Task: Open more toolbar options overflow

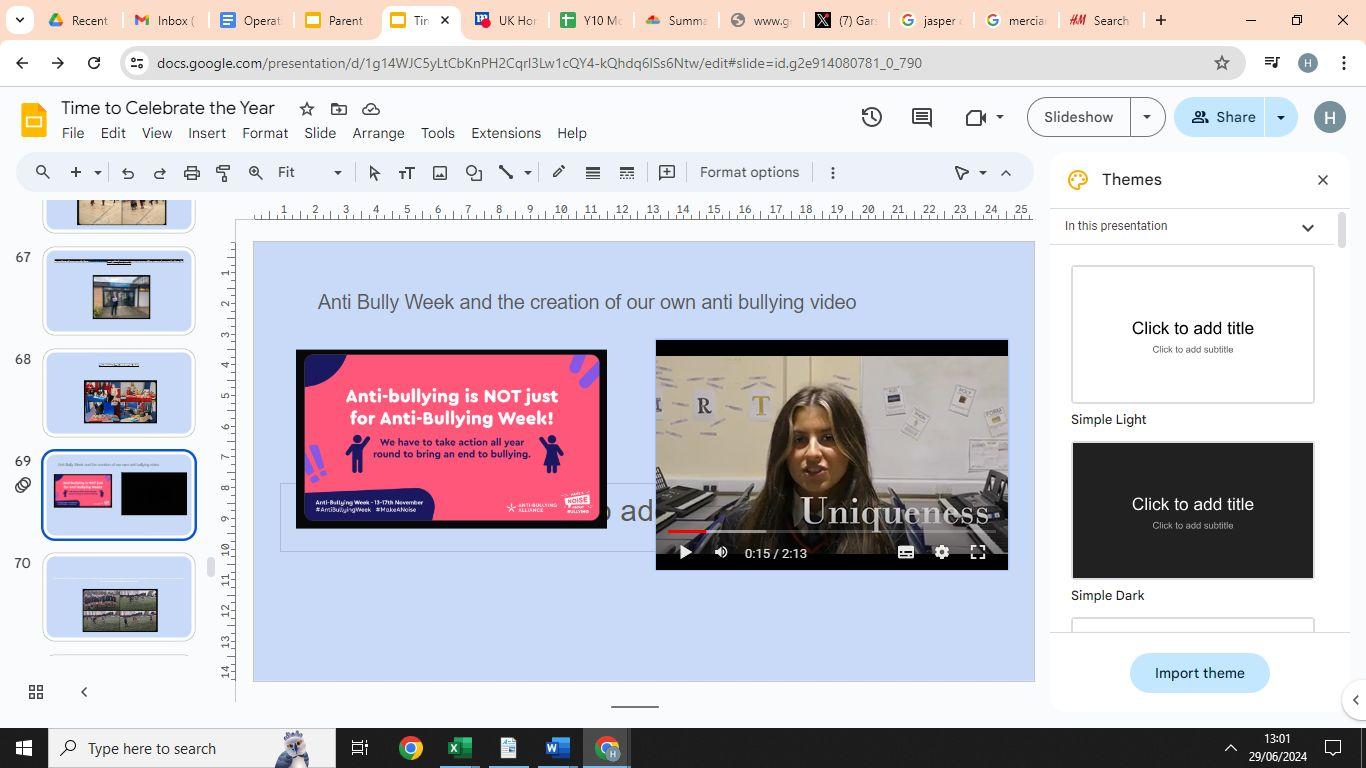Action: tap(832, 173)
